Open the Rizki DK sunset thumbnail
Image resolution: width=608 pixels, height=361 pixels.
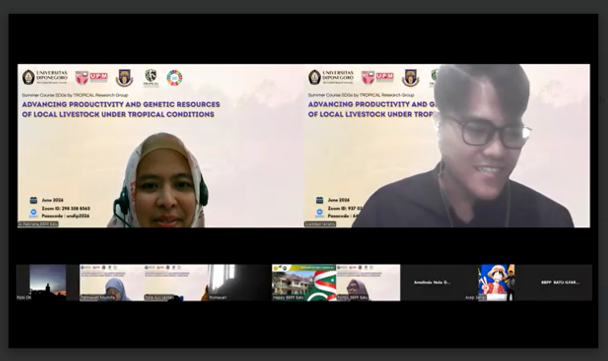48,283
